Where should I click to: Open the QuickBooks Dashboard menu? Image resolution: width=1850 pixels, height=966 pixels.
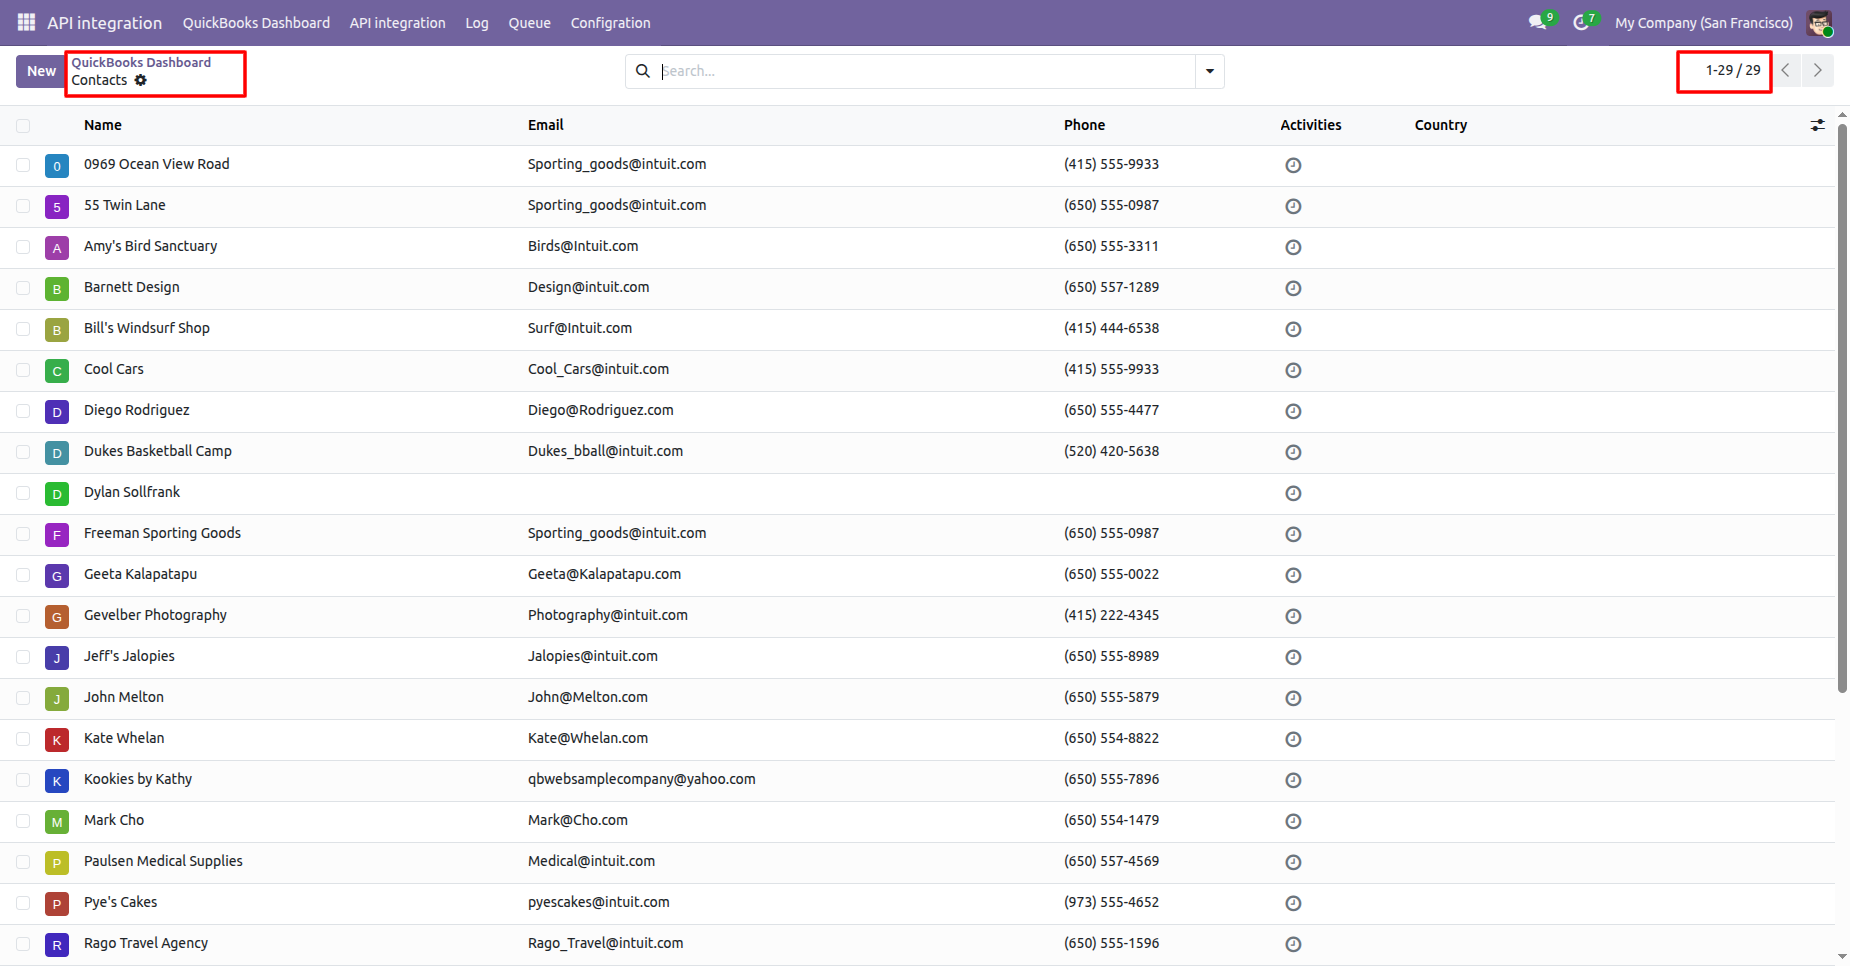click(256, 23)
